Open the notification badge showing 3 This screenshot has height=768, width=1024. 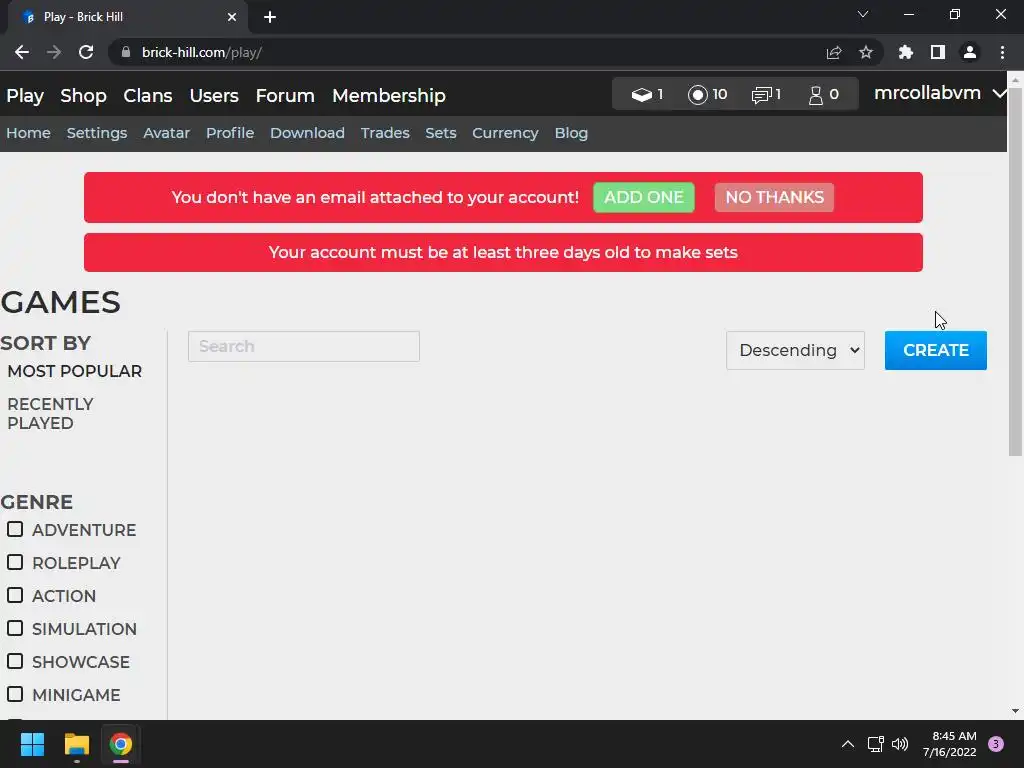point(996,744)
